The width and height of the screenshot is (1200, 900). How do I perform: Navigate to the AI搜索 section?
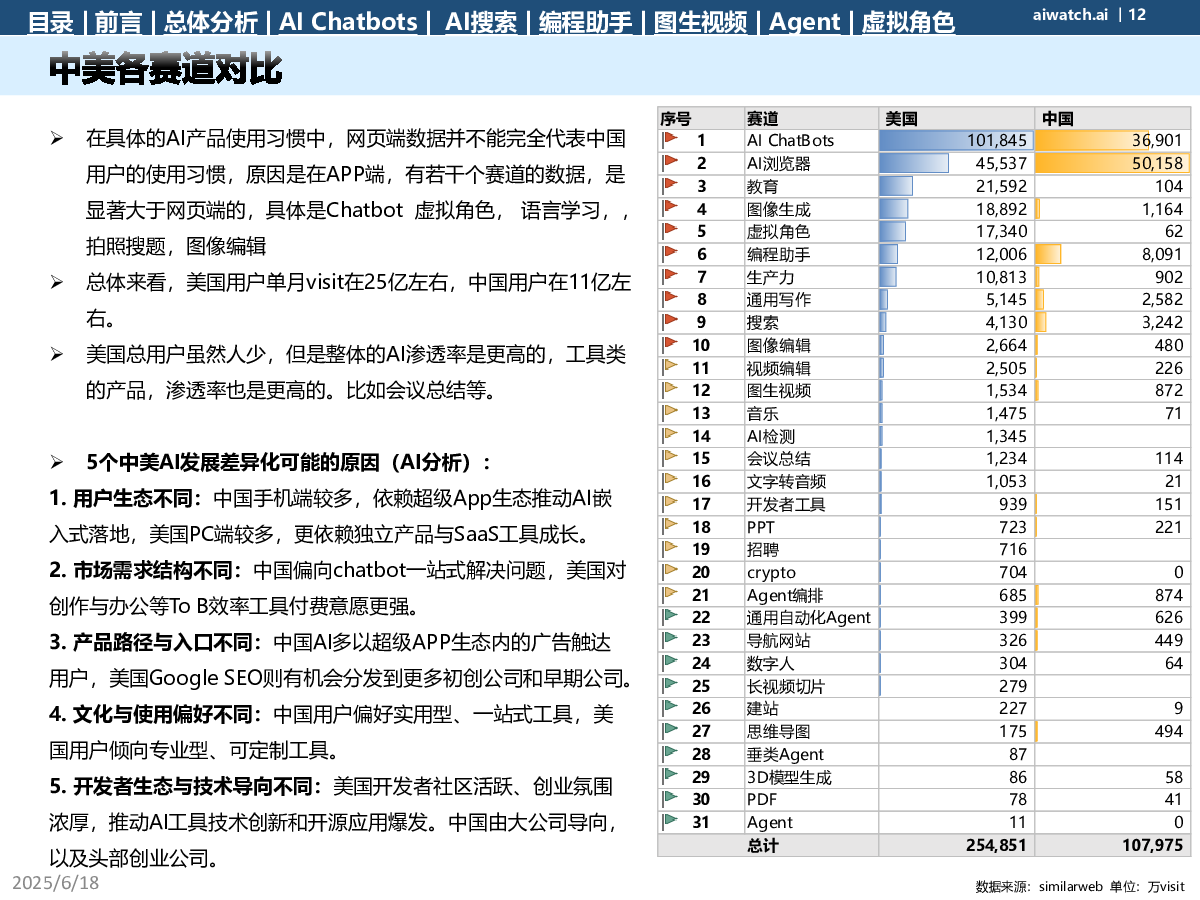point(481,21)
